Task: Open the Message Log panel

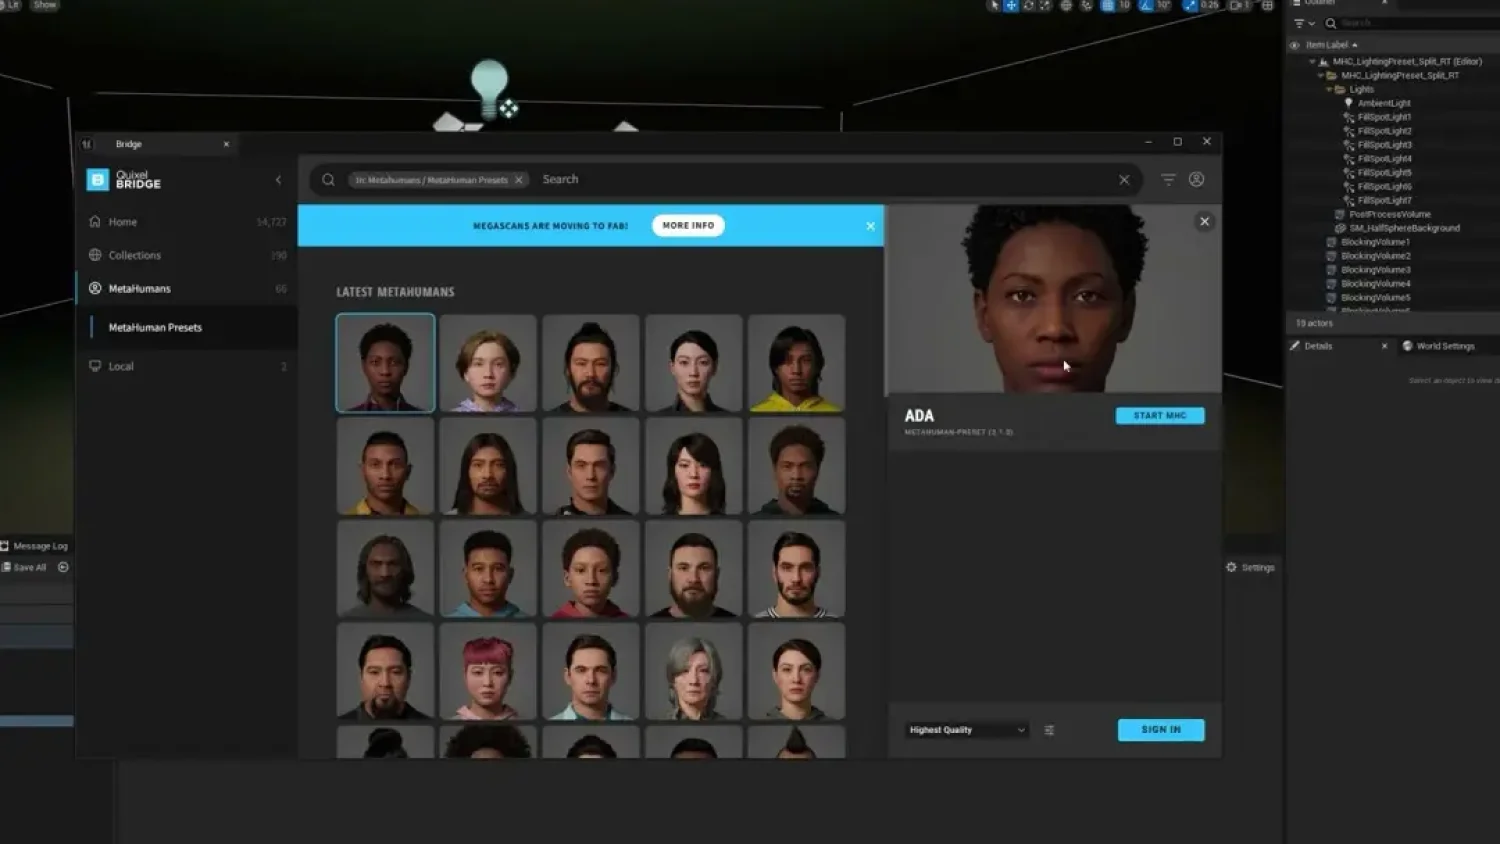Action: [35, 546]
